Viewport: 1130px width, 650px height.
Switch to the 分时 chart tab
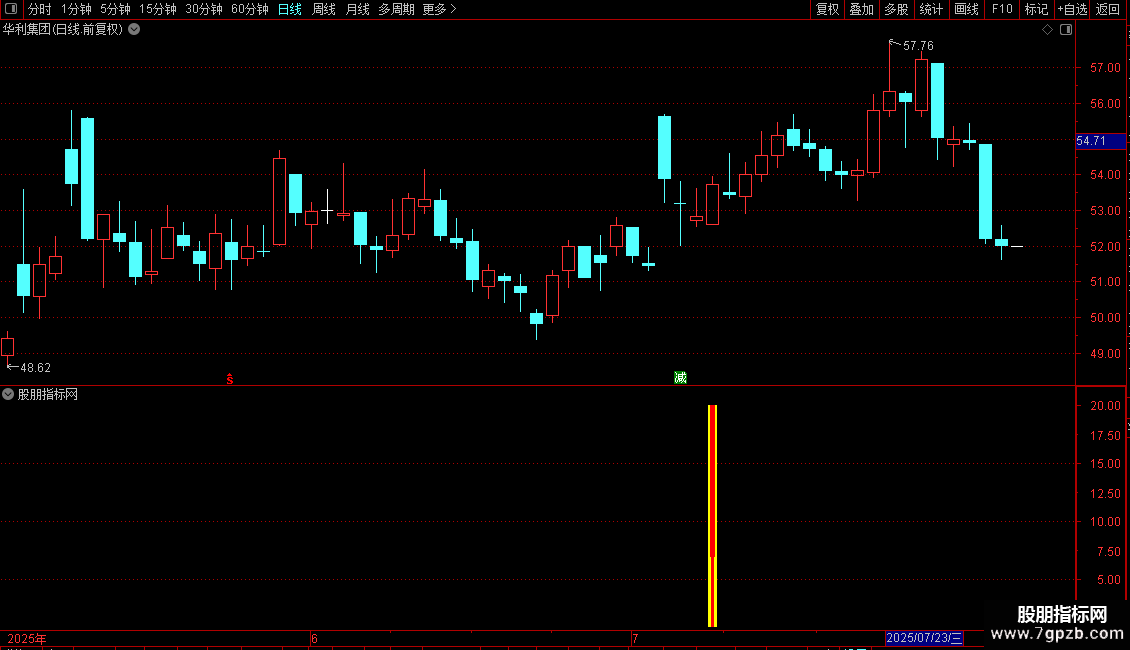click(40, 9)
